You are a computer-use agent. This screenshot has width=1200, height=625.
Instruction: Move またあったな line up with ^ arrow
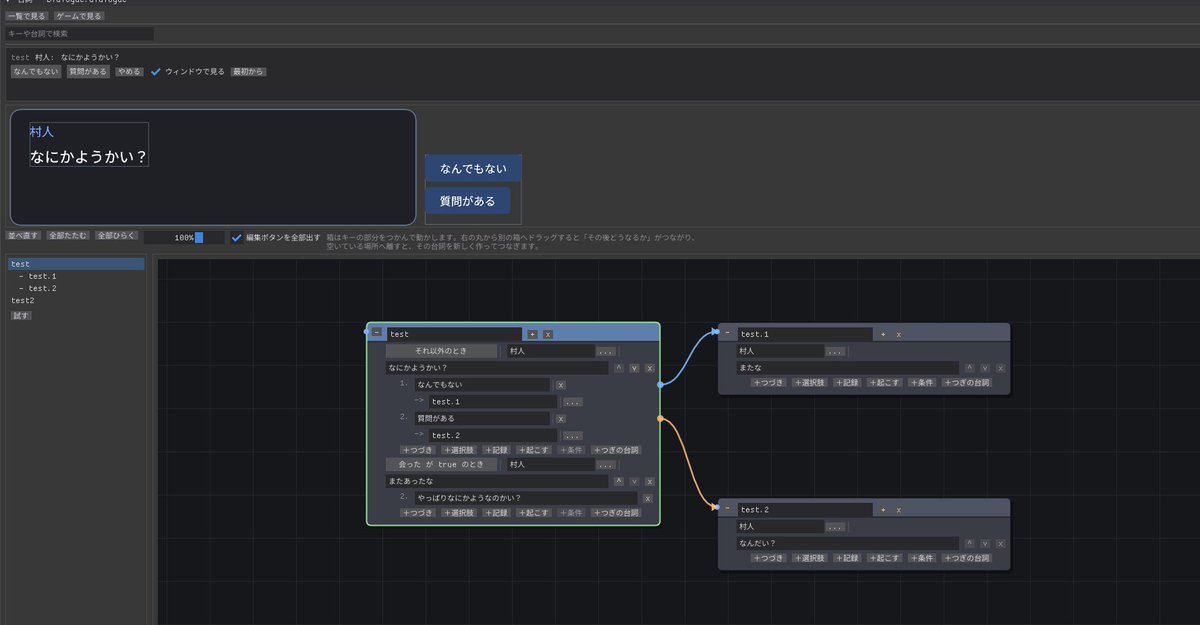pos(618,481)
